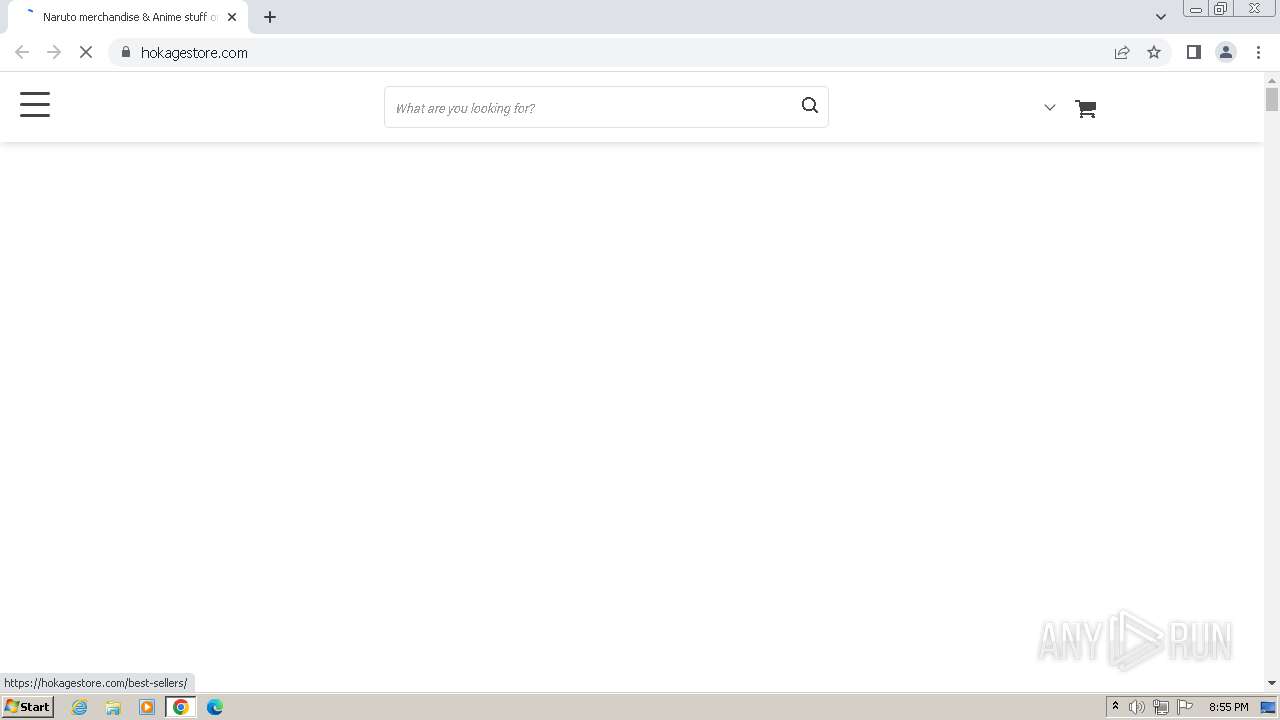Minimize the Chrome window
Screen dimensions: 1280x720
(x=1196, y=9)
